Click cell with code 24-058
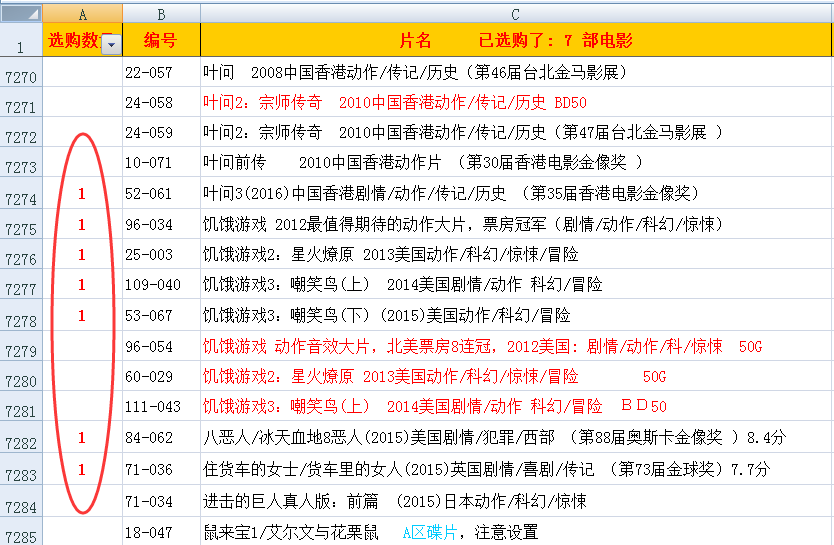Screen dimensions: 834x545 [161, 102]
